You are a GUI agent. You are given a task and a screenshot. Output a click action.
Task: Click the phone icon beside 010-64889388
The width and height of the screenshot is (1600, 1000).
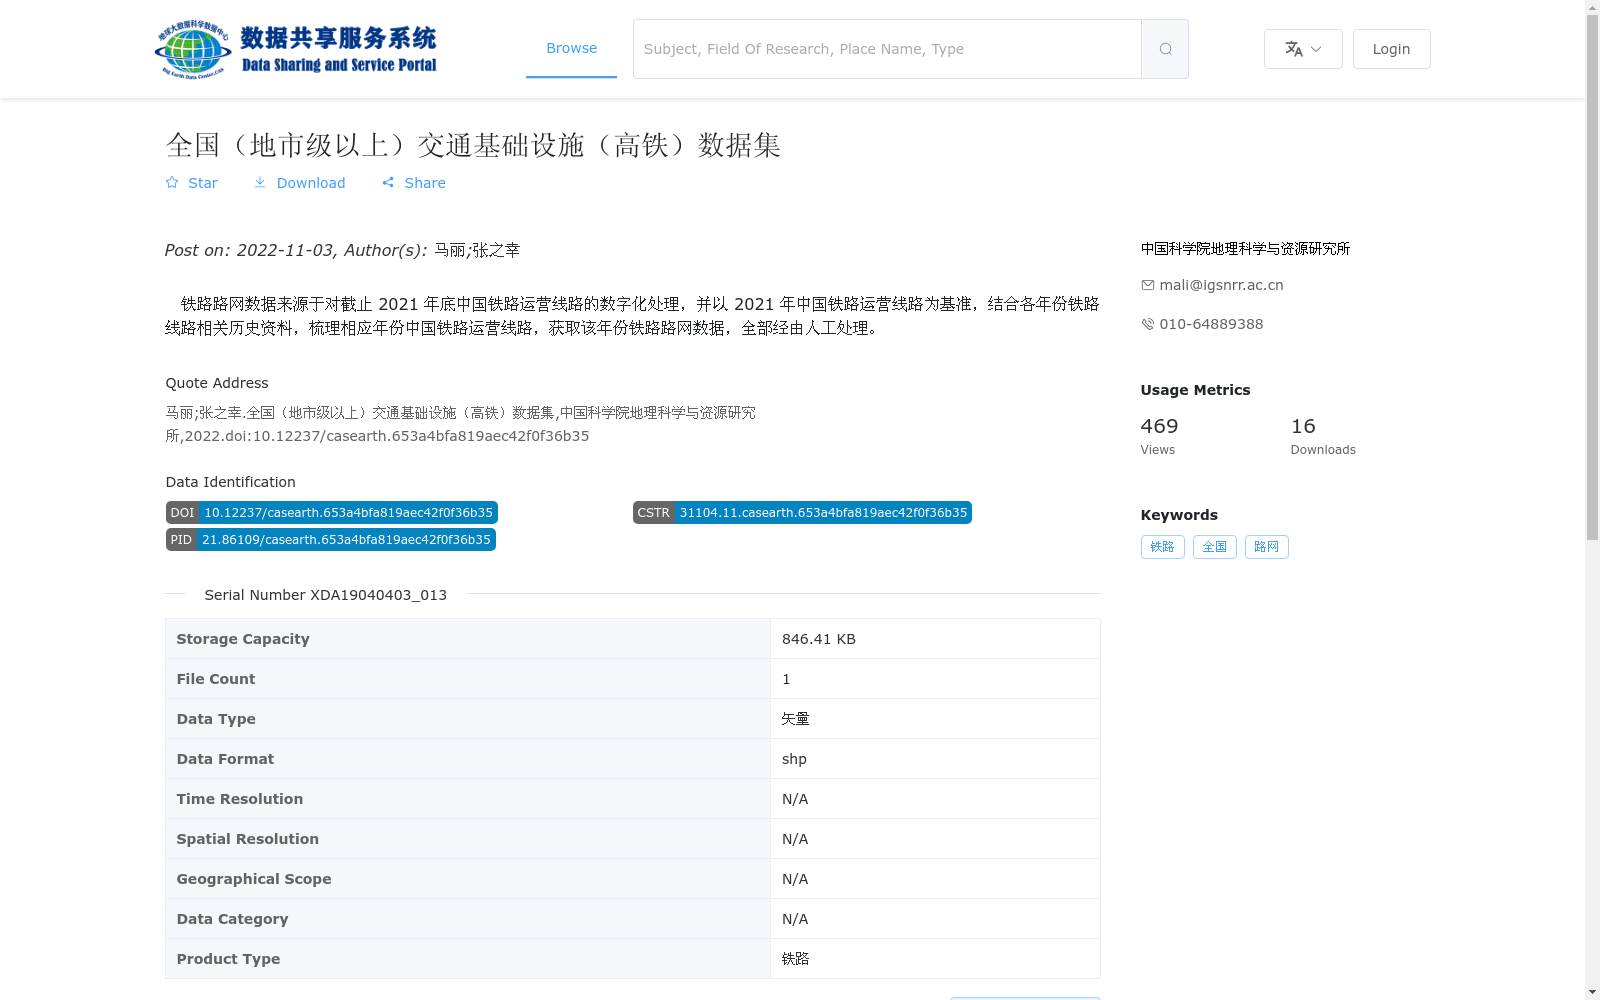click(x=1147, y=323)
